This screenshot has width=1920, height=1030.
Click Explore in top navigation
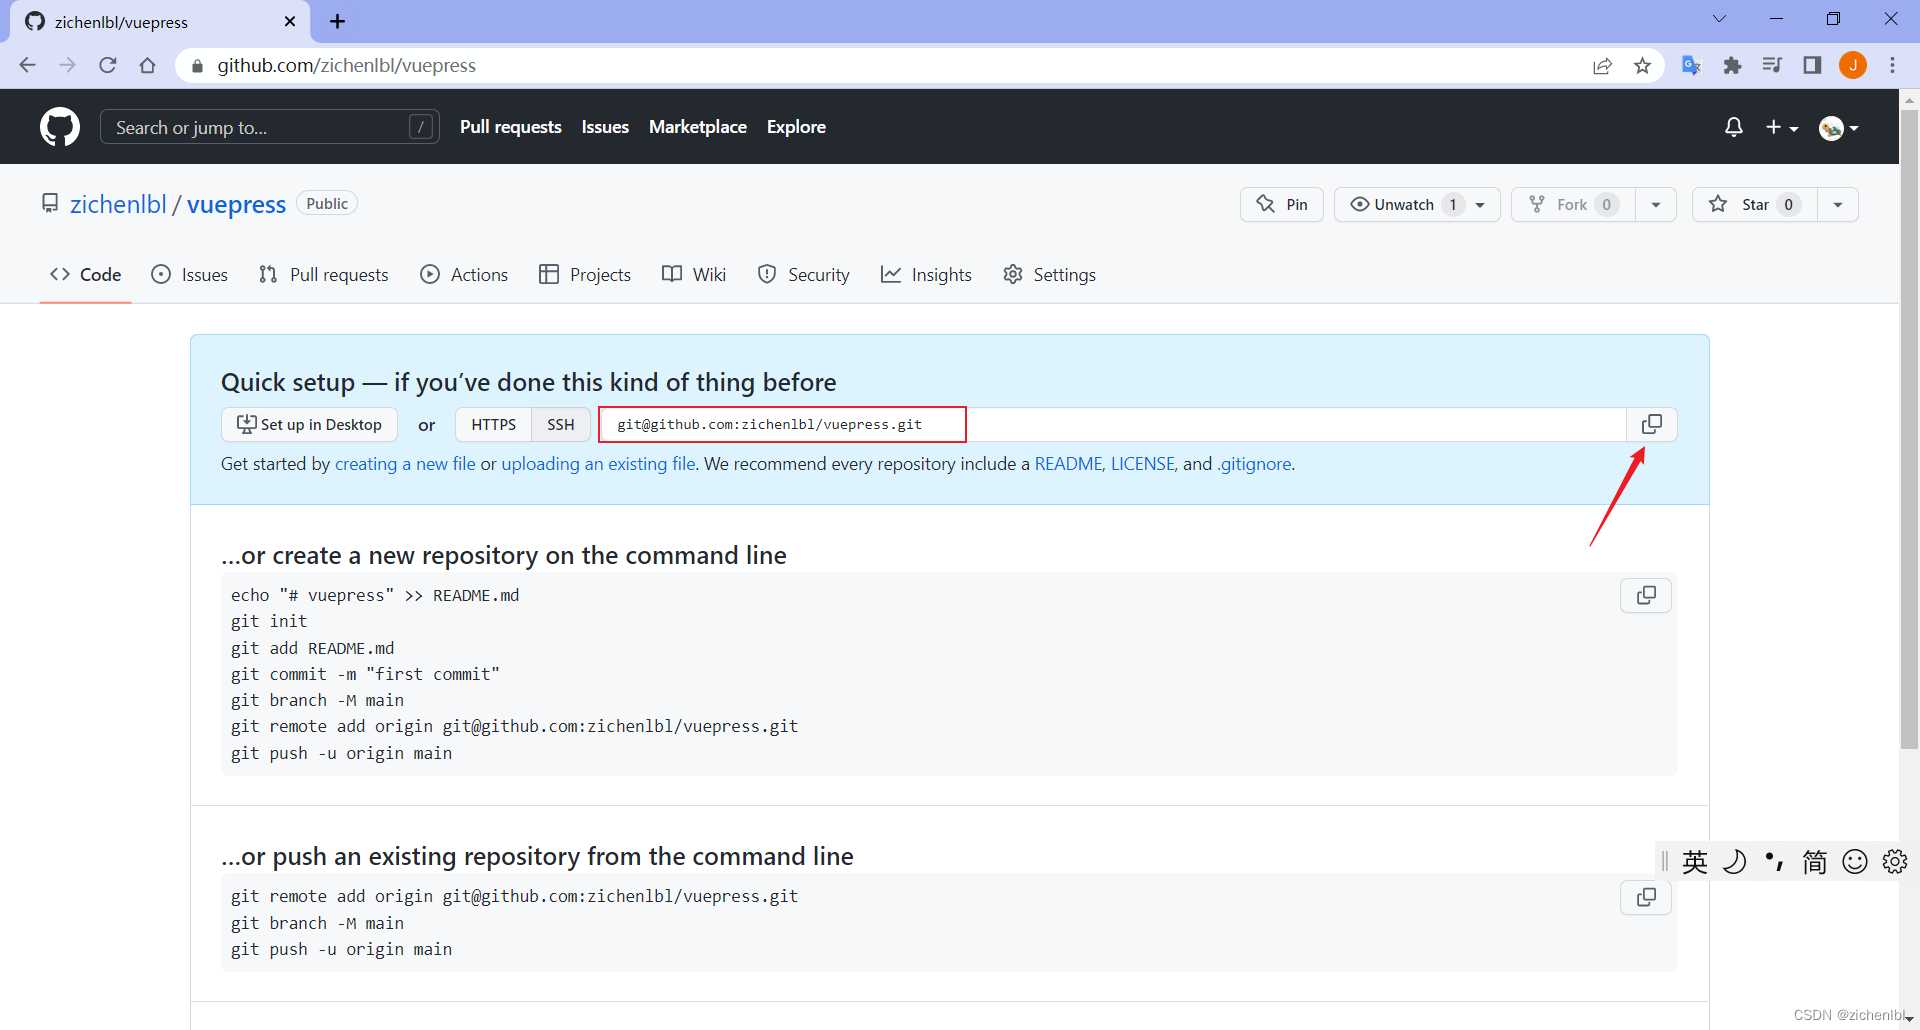tap(796, 127)
